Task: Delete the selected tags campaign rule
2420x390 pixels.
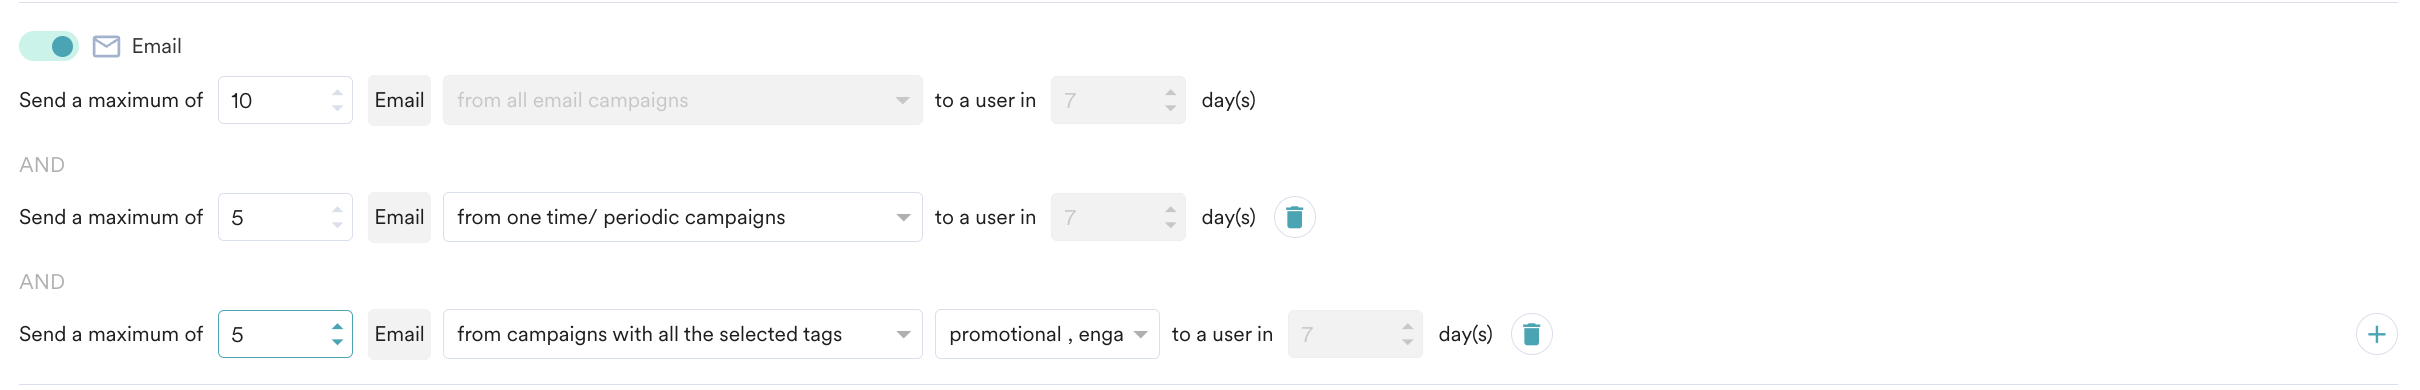Action: pyautogui.click(x=1531, y=334)
